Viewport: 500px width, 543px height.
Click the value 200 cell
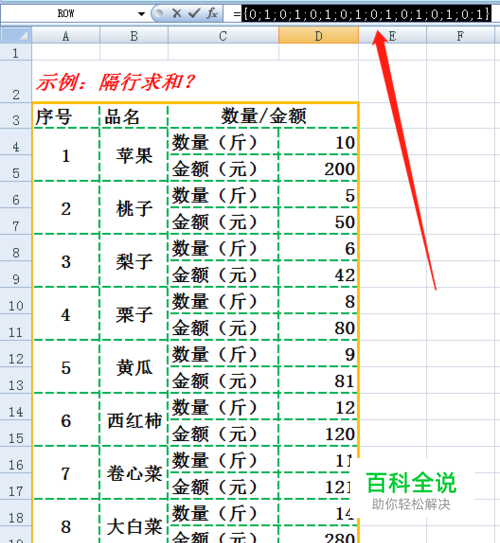coord(318,169)
